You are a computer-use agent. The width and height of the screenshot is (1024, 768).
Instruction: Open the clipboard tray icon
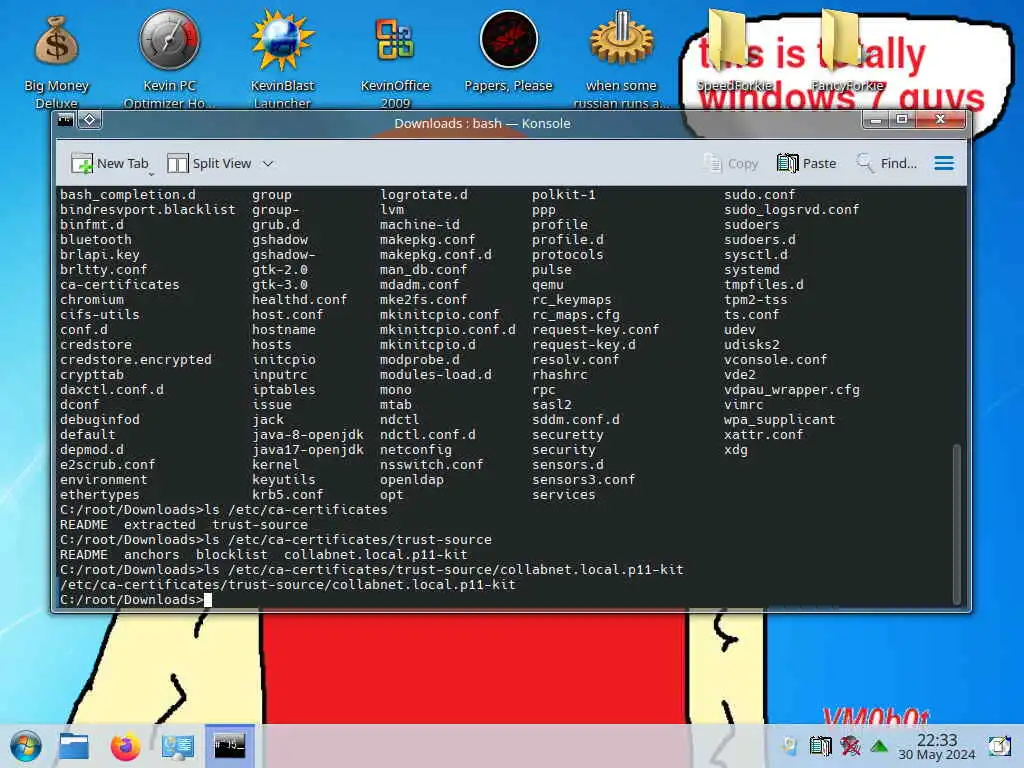pos(820,746)
